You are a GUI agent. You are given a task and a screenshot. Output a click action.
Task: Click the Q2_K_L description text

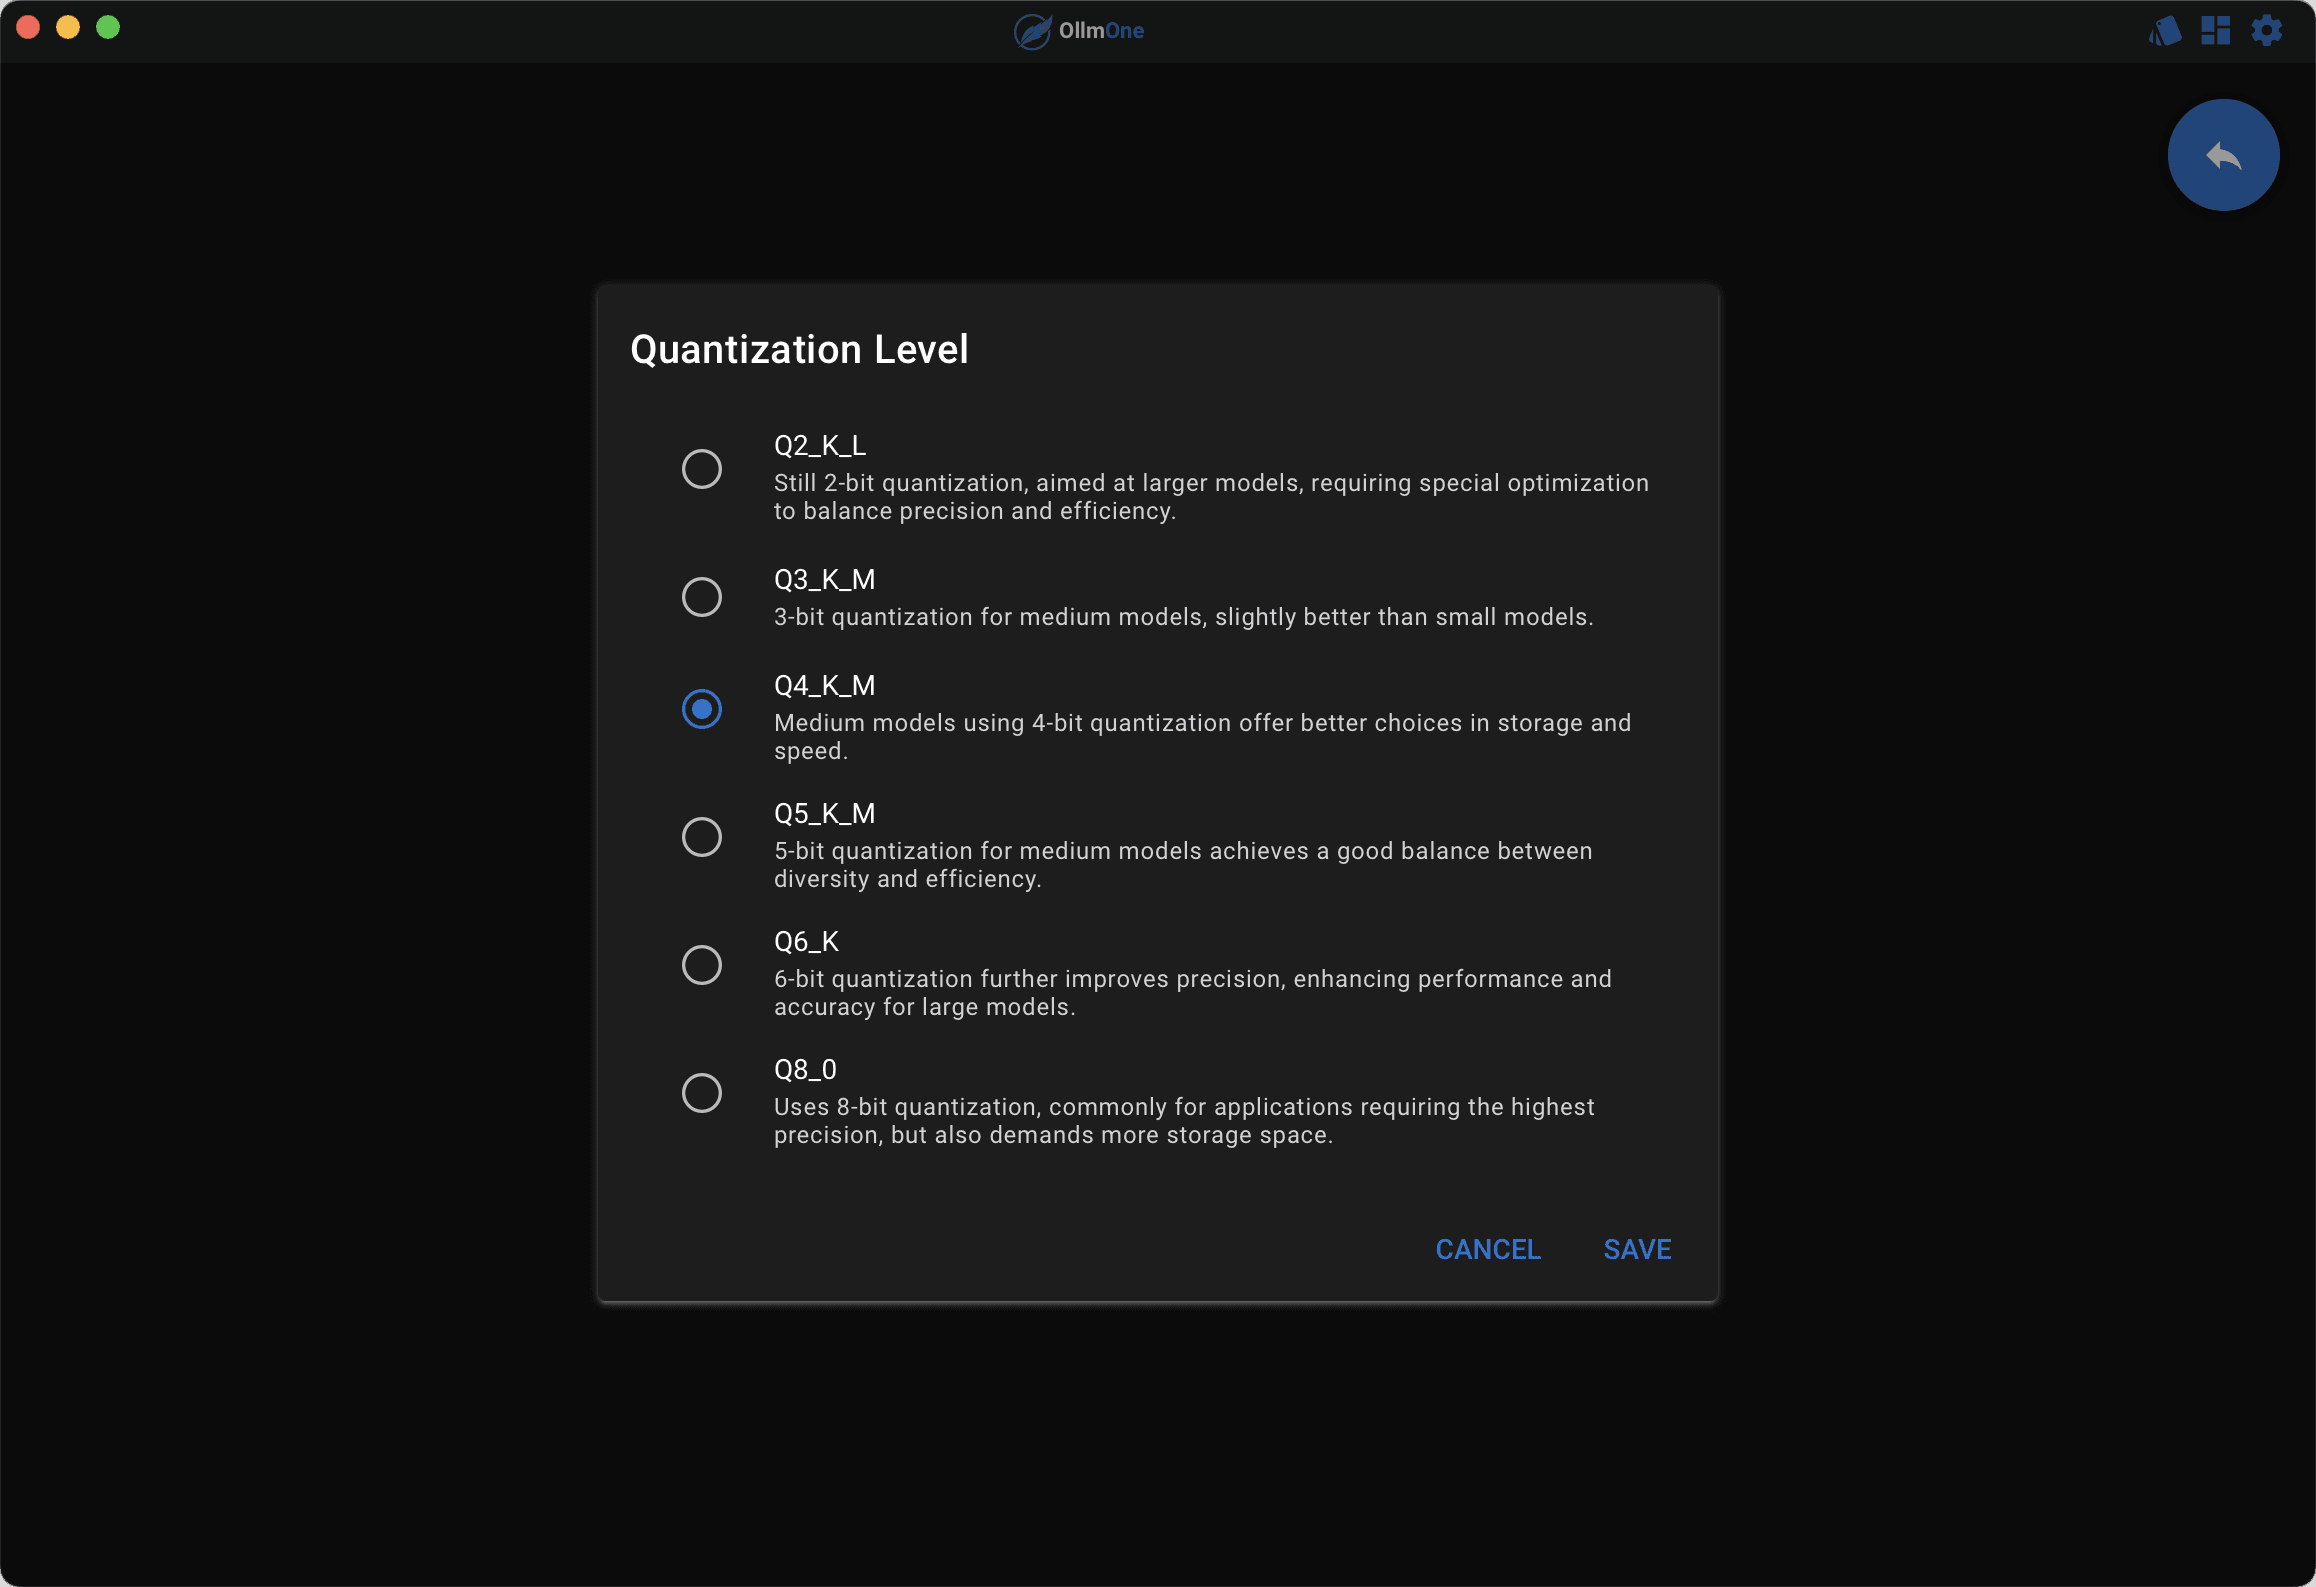pyautogui.click(x=1210, y=497)
